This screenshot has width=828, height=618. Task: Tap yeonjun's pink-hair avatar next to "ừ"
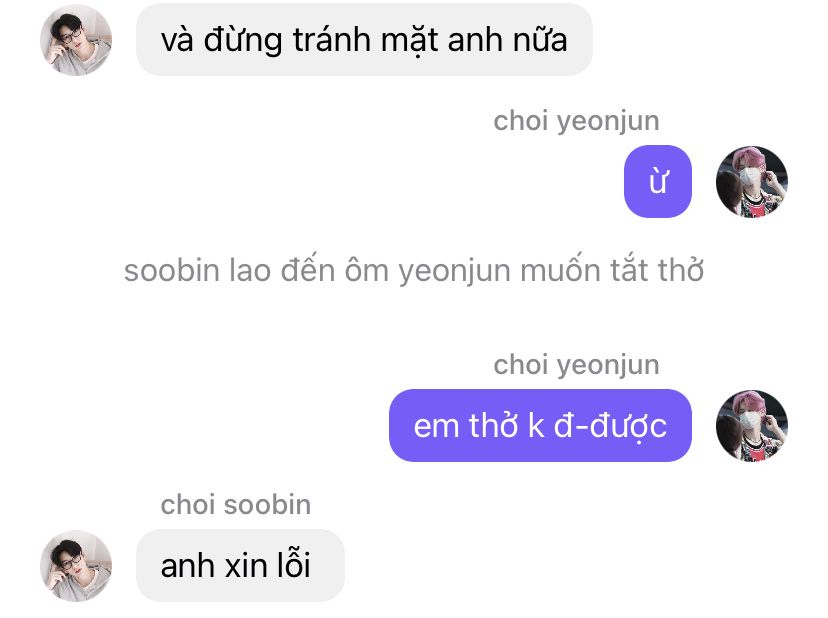click(x=752, y=182)
